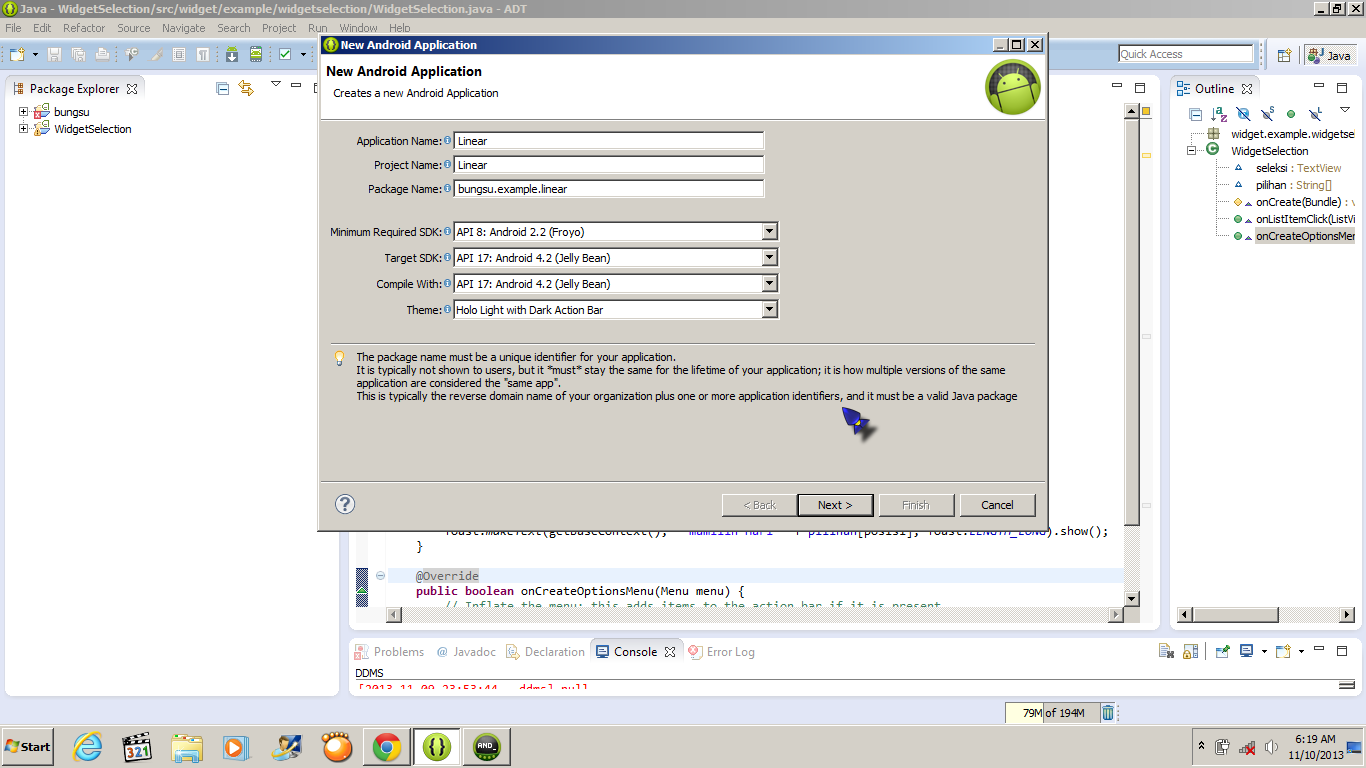Viewport: 1366px width, 768px height.
Task: Click the Console Clear Console icon
Action: [x=1166, y=651]
